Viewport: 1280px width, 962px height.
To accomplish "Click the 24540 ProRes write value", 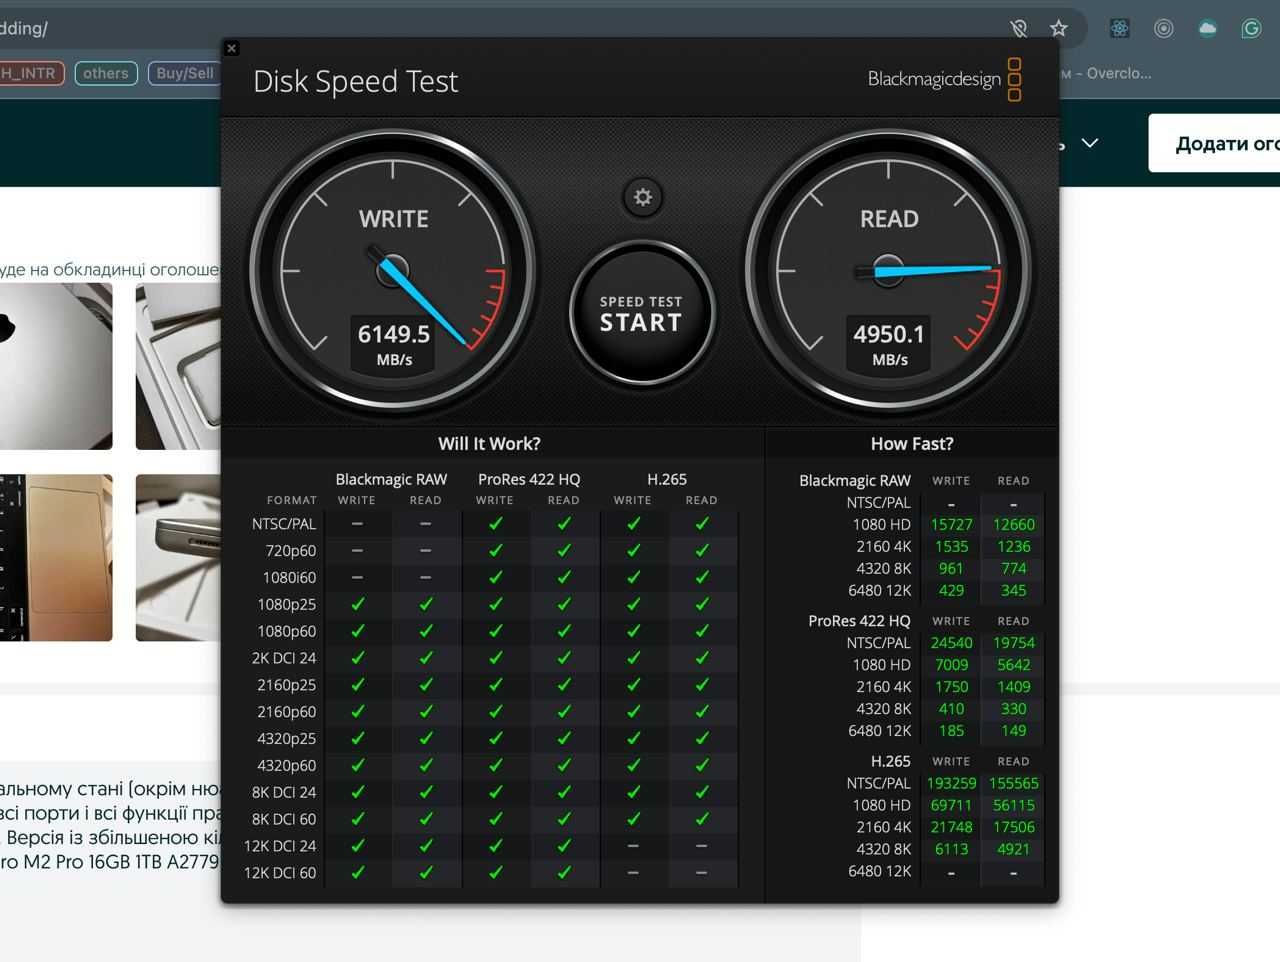I will point(951,643).
